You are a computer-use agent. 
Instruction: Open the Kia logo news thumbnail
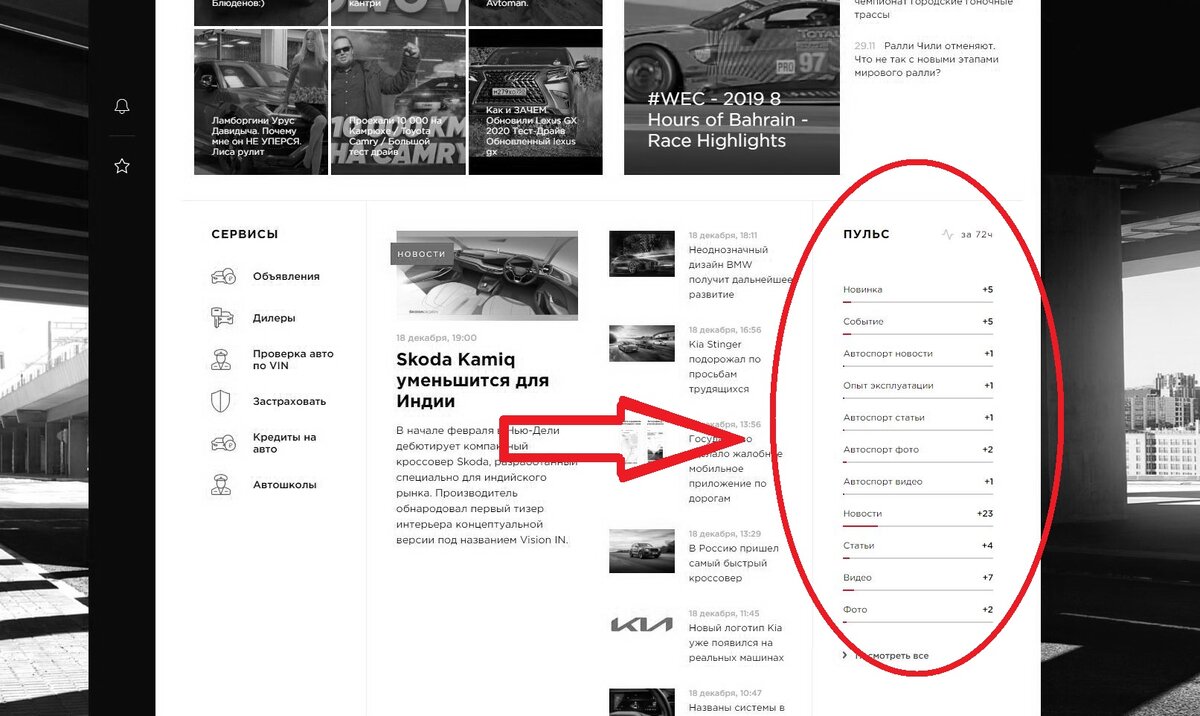(642, 625)
